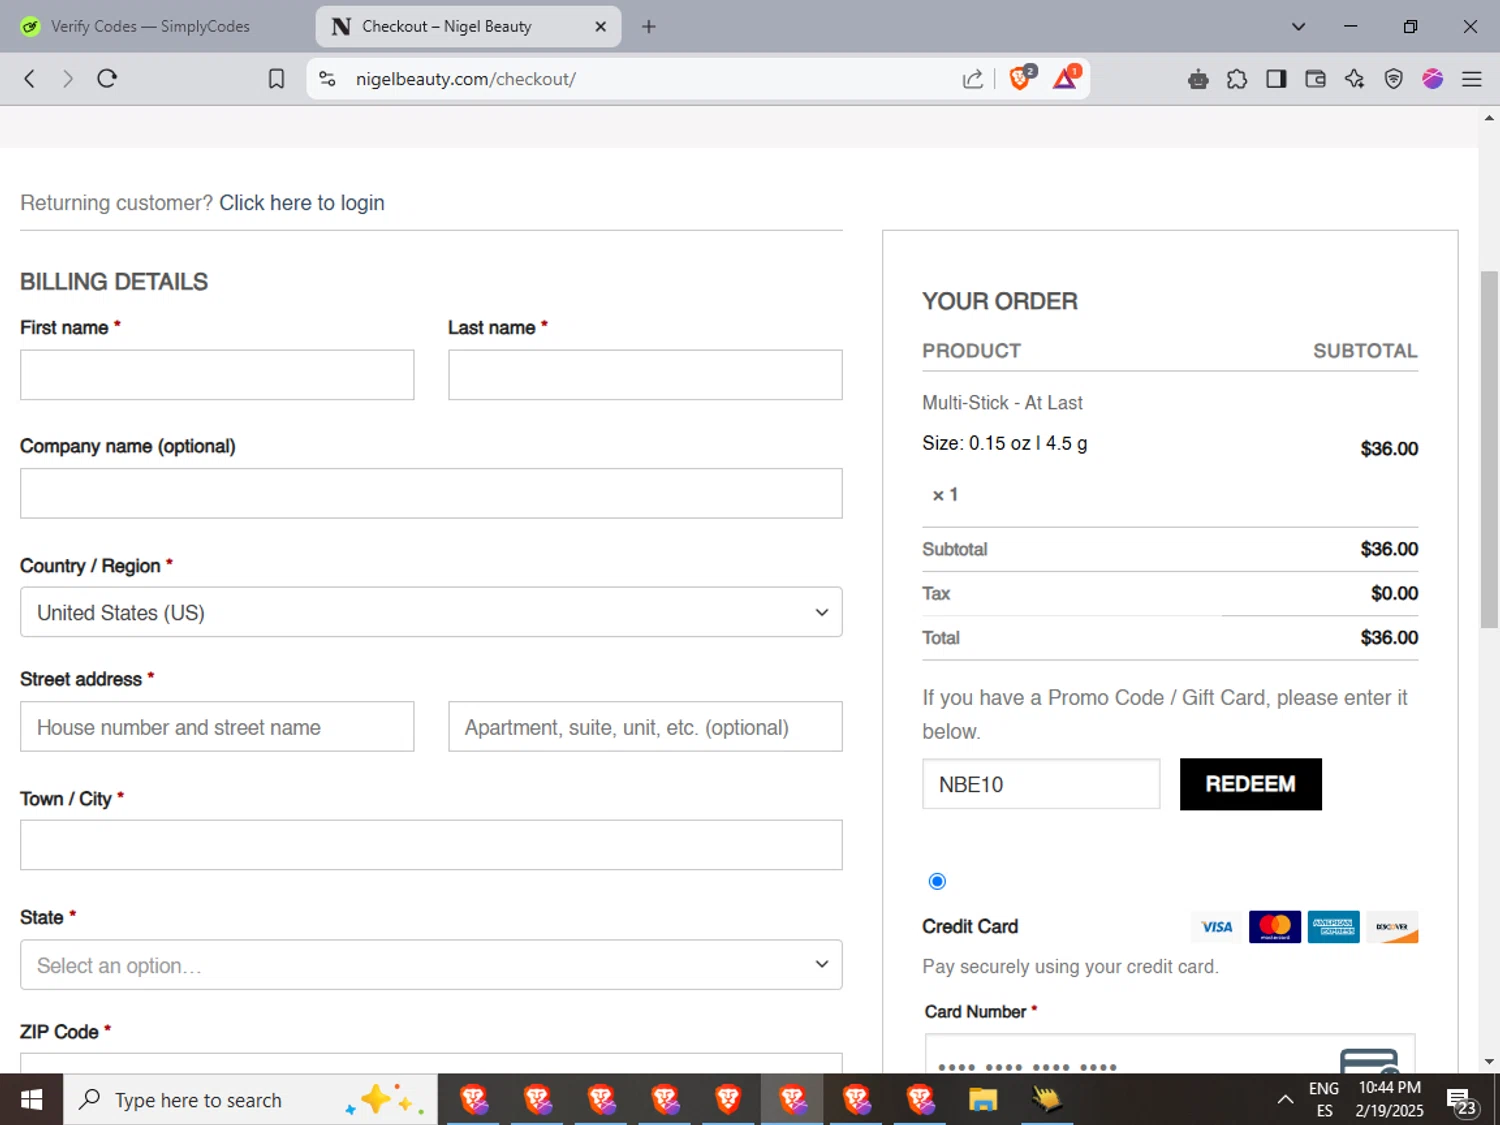Click the ENG ES language indicator

[x=1324, y=1100]
